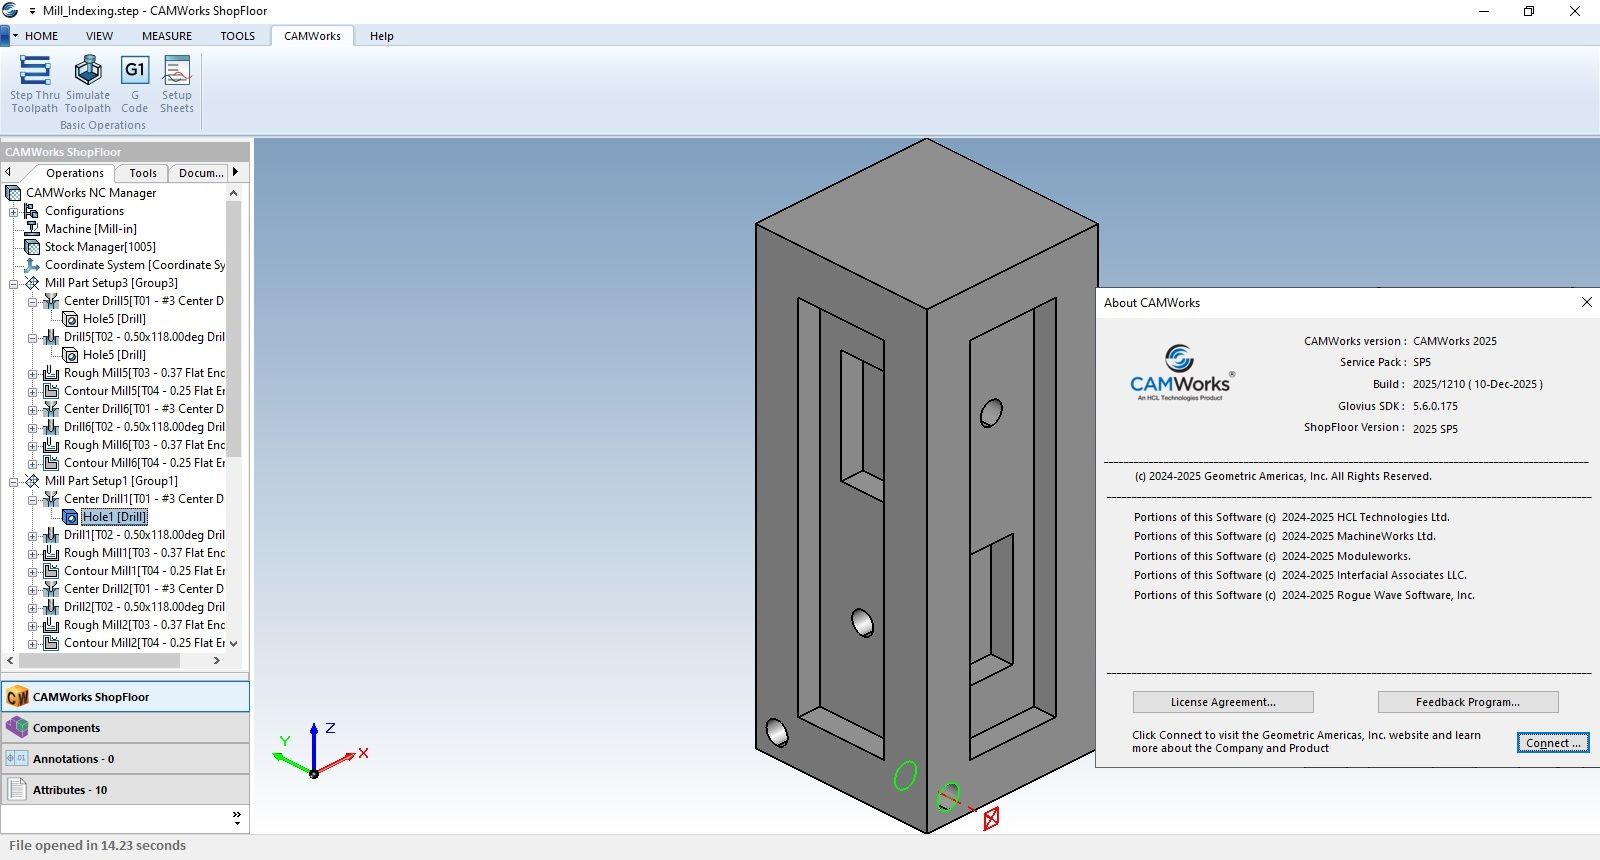Open the G Code tool
The image size is (1600, 860).
click(135, 84)
